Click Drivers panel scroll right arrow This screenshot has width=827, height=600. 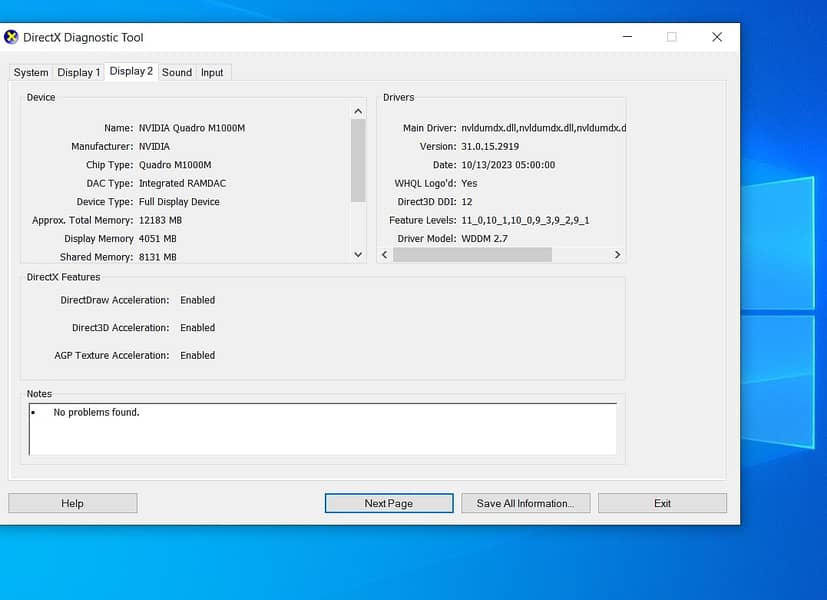point(617,255)
